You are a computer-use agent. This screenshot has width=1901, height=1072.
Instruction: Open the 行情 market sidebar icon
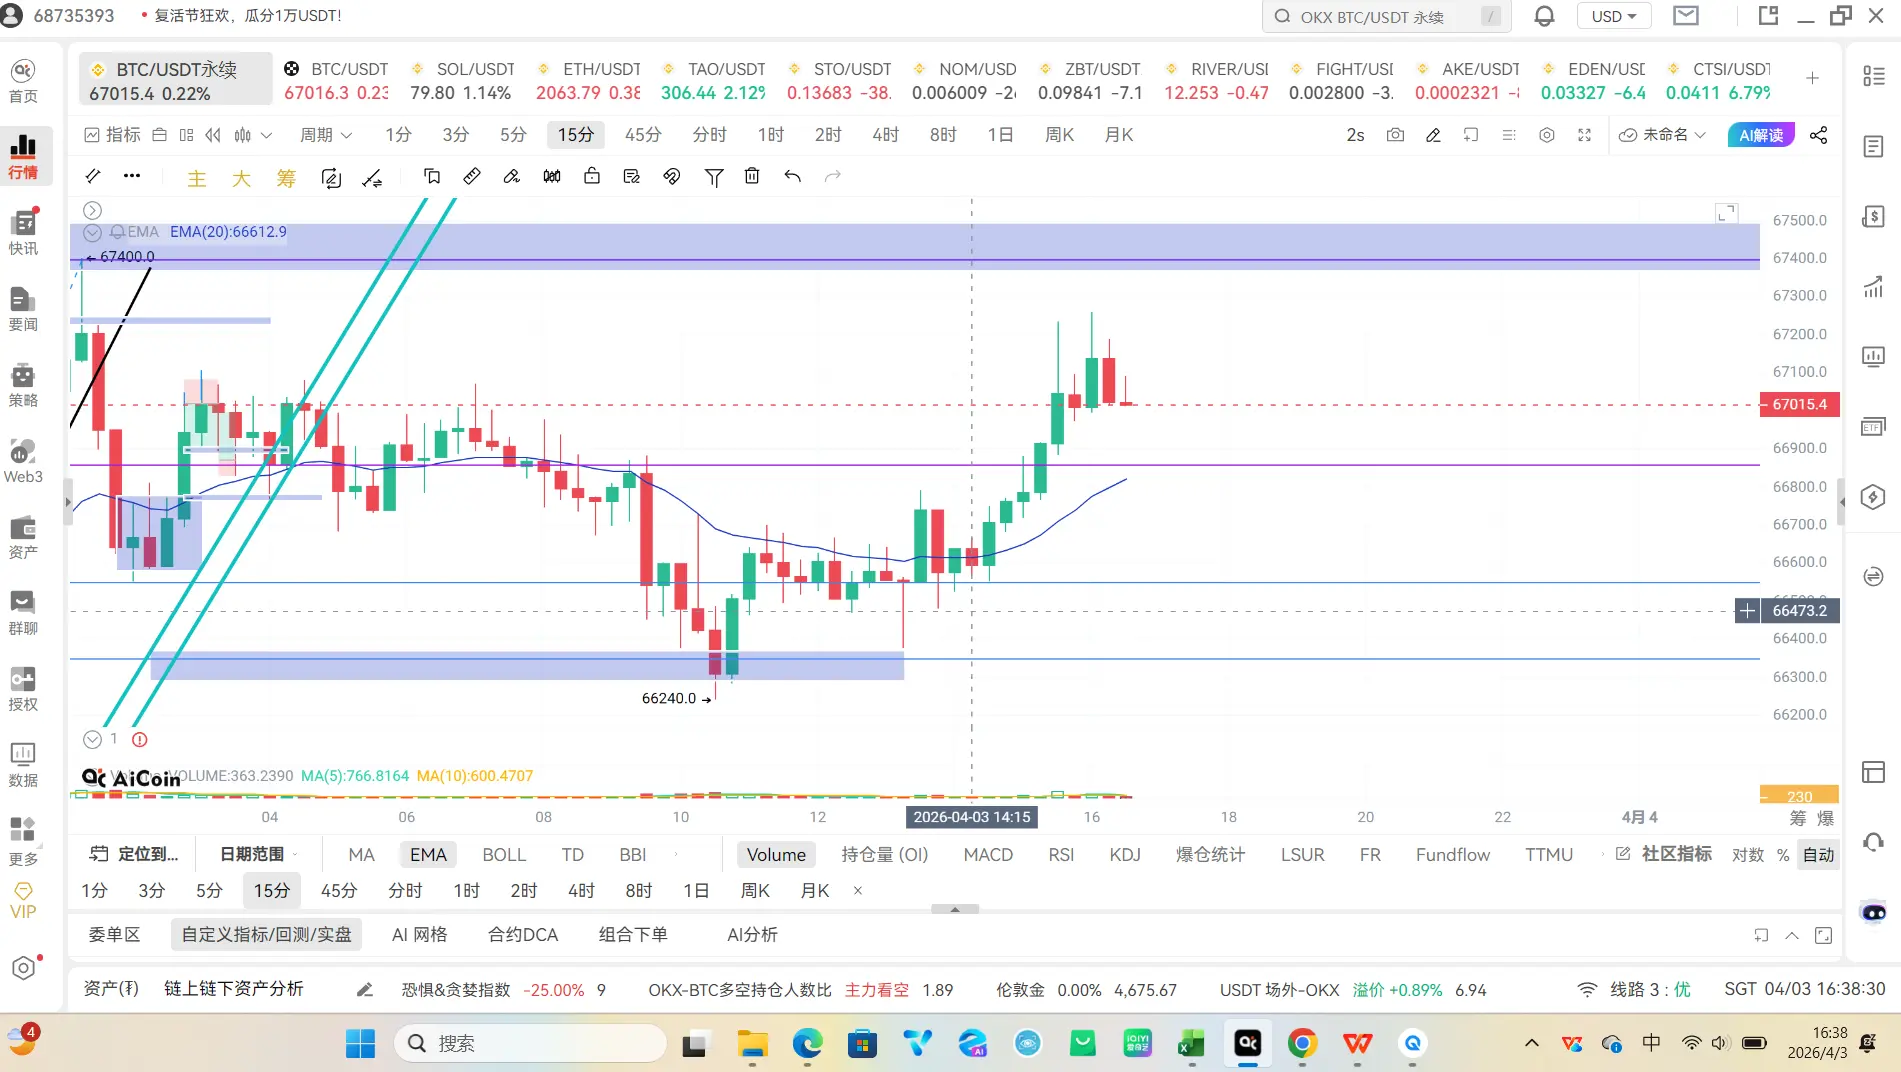click(x=23, y=156)
